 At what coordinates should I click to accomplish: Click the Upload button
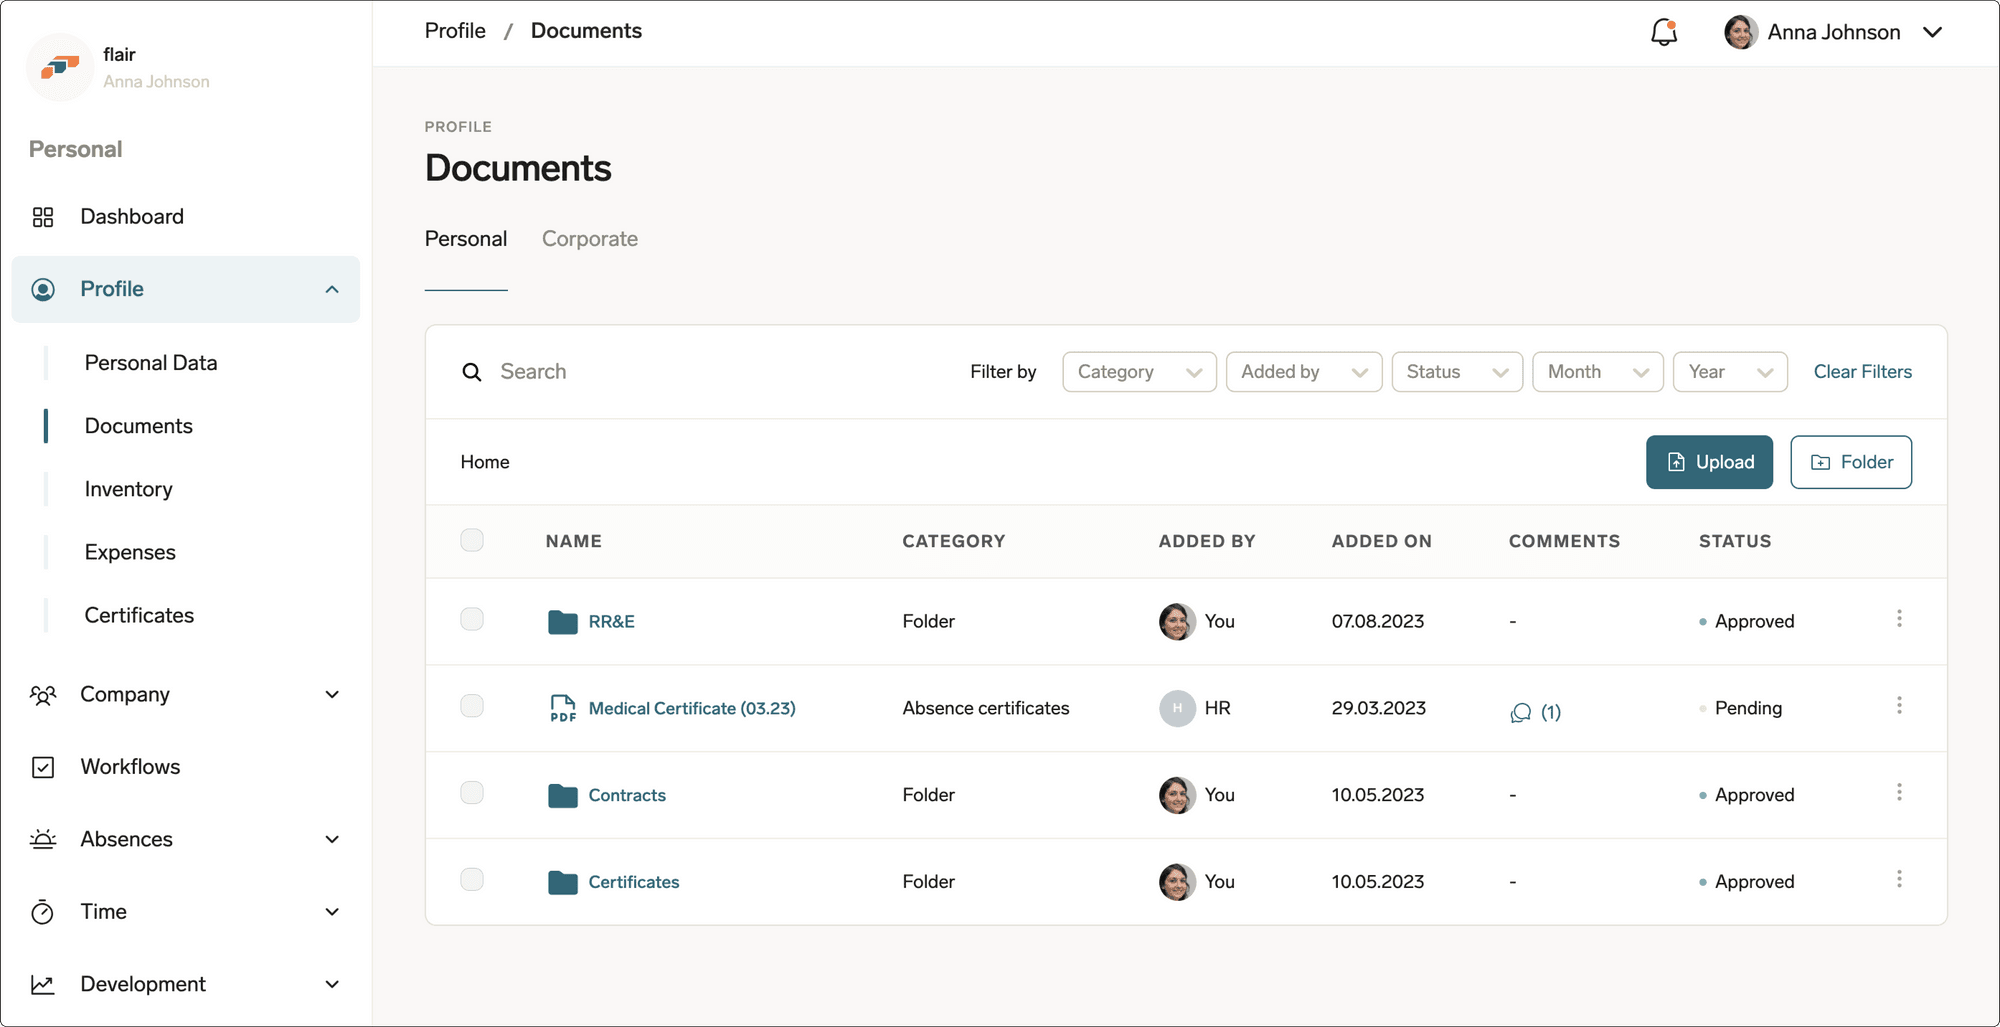[1709, 462]
